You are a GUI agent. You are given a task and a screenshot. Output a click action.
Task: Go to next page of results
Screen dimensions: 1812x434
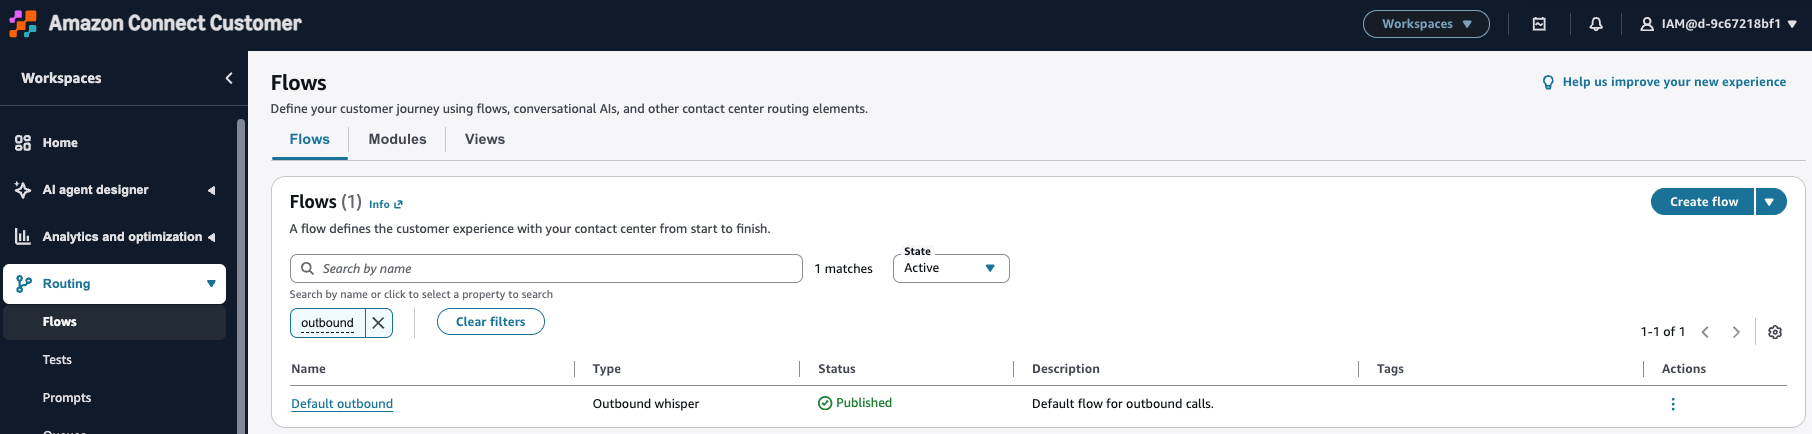[x=1736, y=332]
